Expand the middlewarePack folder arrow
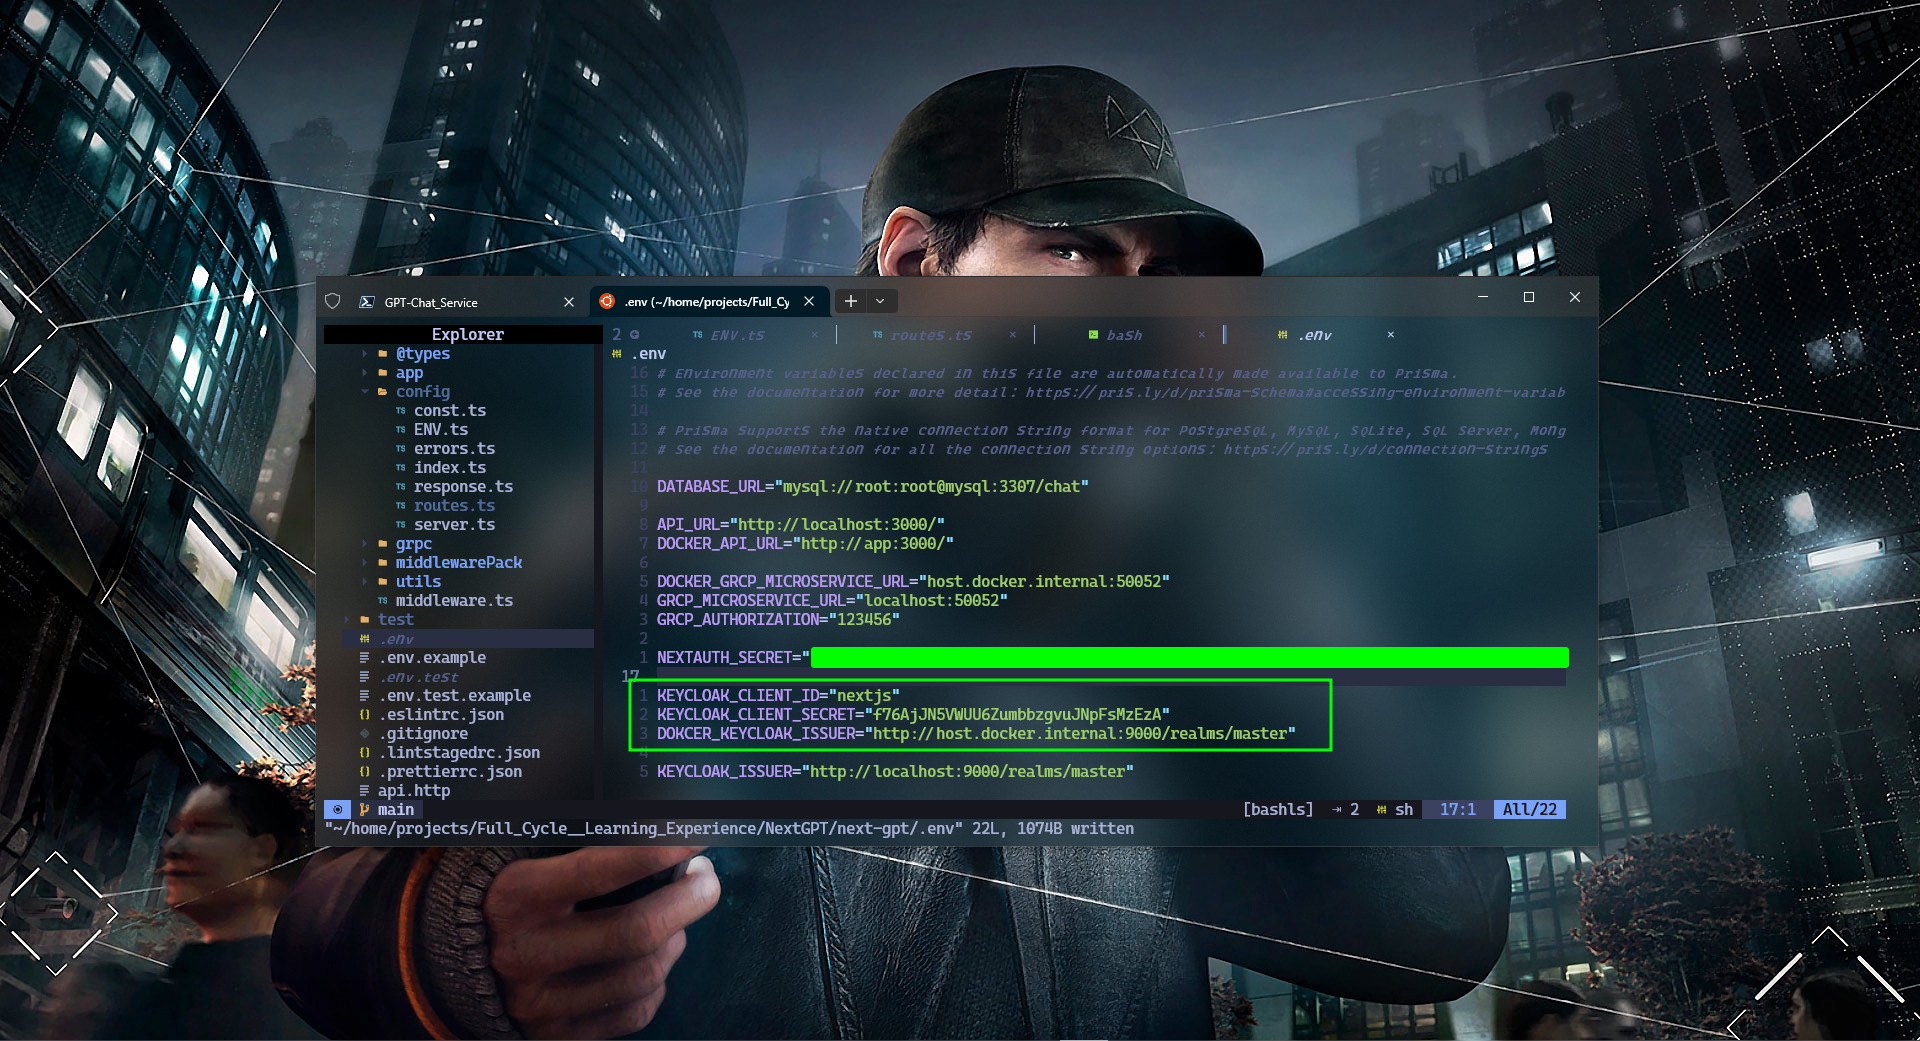The image size is (1920, 1041). click(365, 563)
